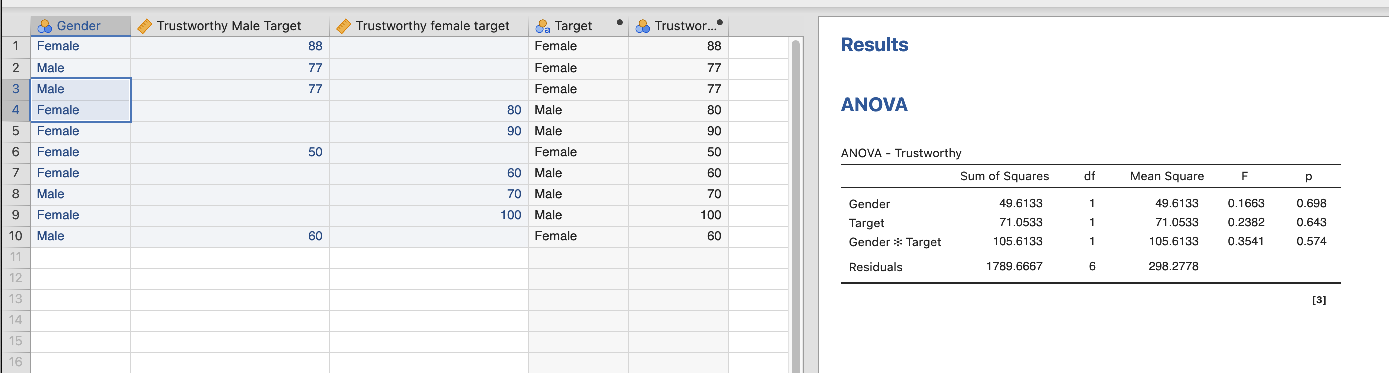Click the nominal icon in Gender column header
Image resolution: width=1389 pixels, height=373 pixels.
[x=44, y=26]
